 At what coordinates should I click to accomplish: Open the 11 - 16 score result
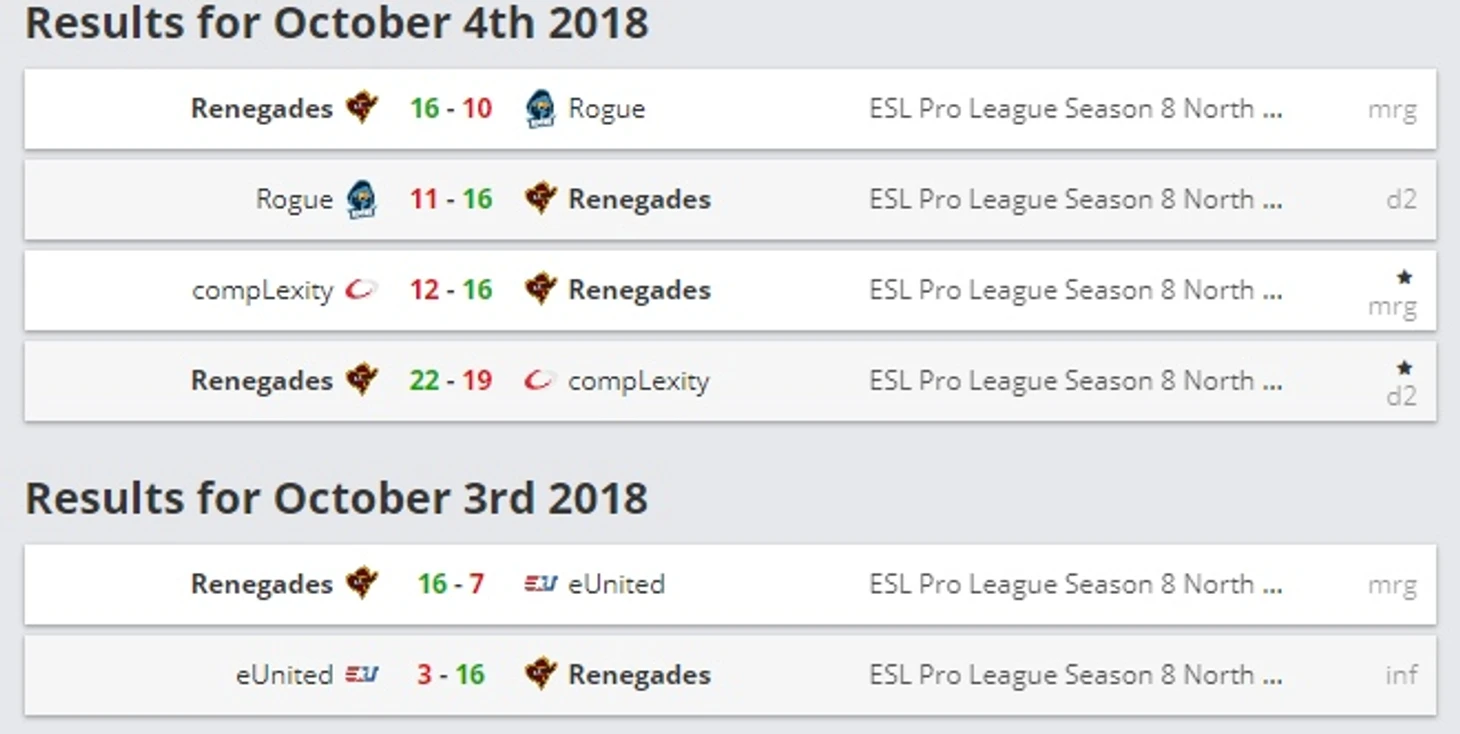tap(451, 199)
